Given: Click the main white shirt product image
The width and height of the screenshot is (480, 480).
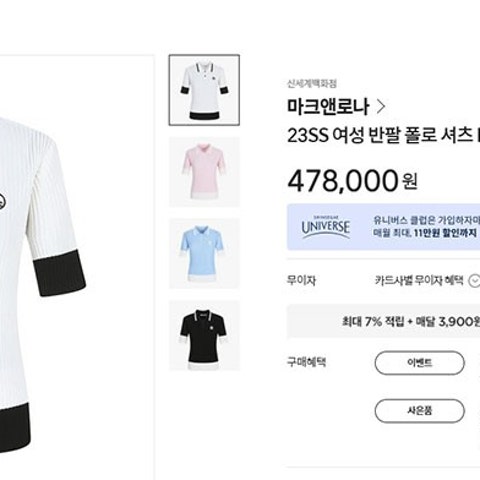Looking at the screenshot, I should (43, 283).
